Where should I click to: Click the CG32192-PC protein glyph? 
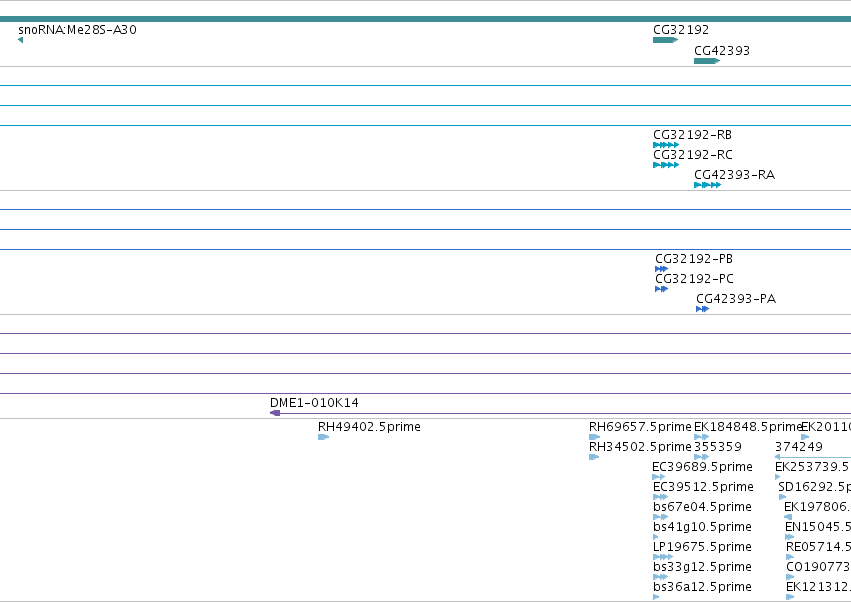pyautogui.click(x=661, y=289)
